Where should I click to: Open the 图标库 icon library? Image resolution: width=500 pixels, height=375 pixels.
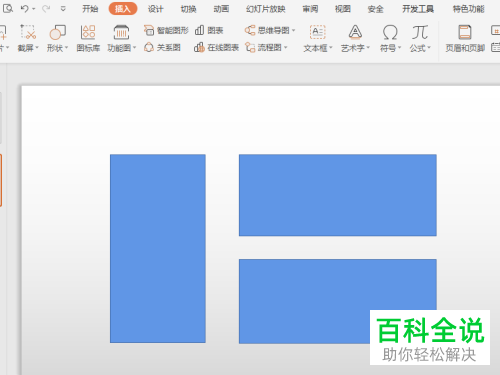tap(88, 38)
